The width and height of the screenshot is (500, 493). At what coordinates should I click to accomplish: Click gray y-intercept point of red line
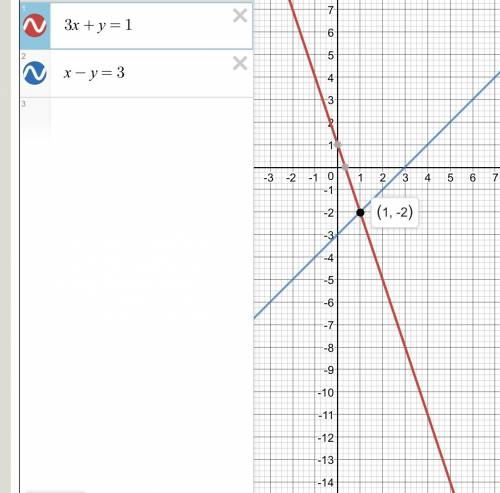[x=338, y=144]
